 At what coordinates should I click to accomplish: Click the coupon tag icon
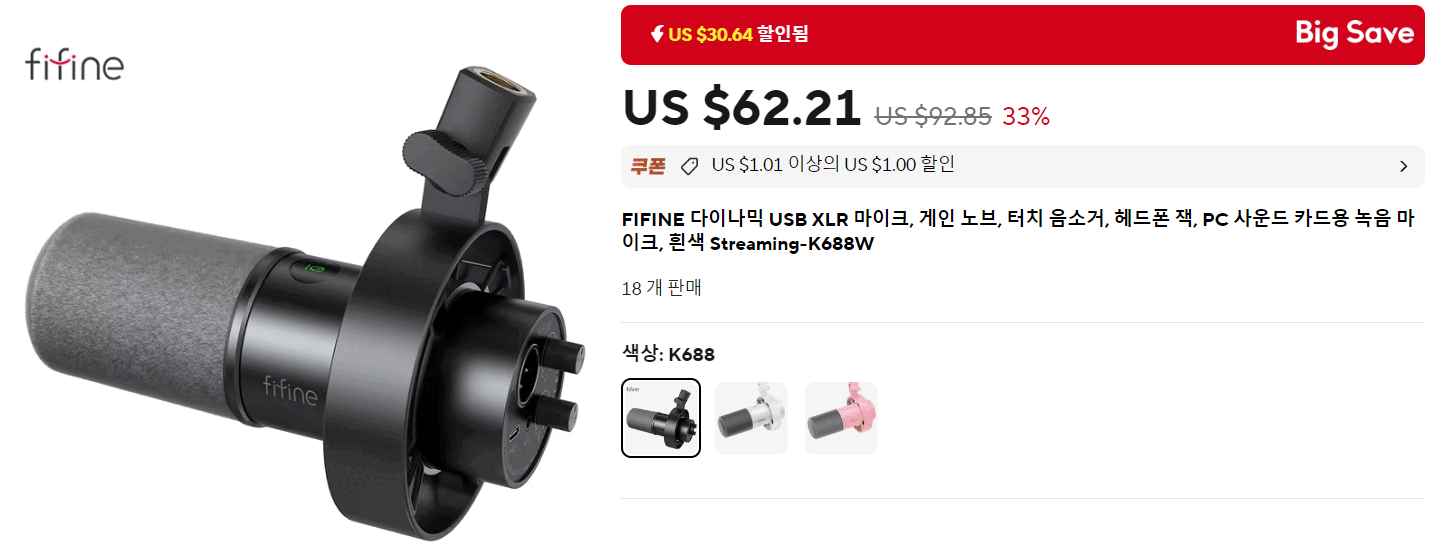tap(689, 167)
